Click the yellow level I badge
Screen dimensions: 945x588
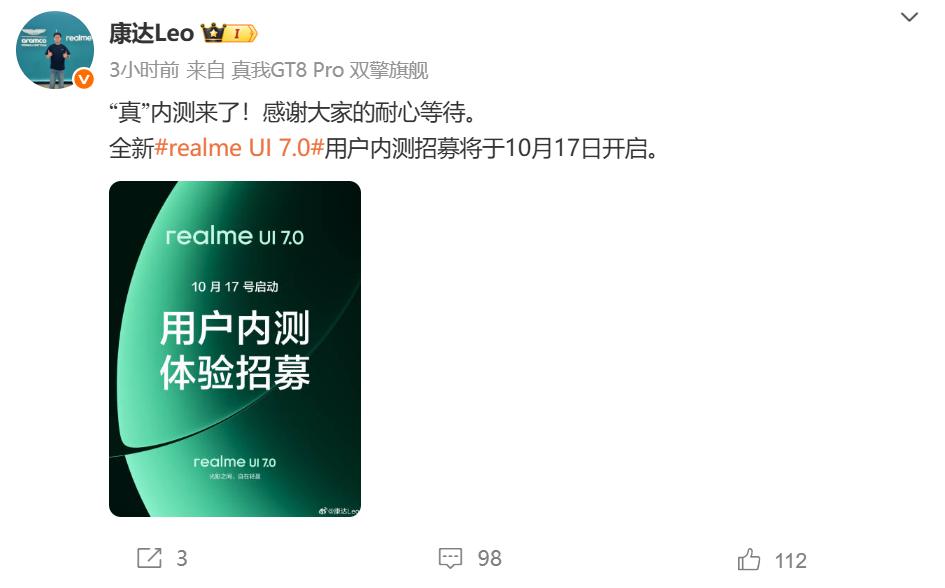point(241,33)
